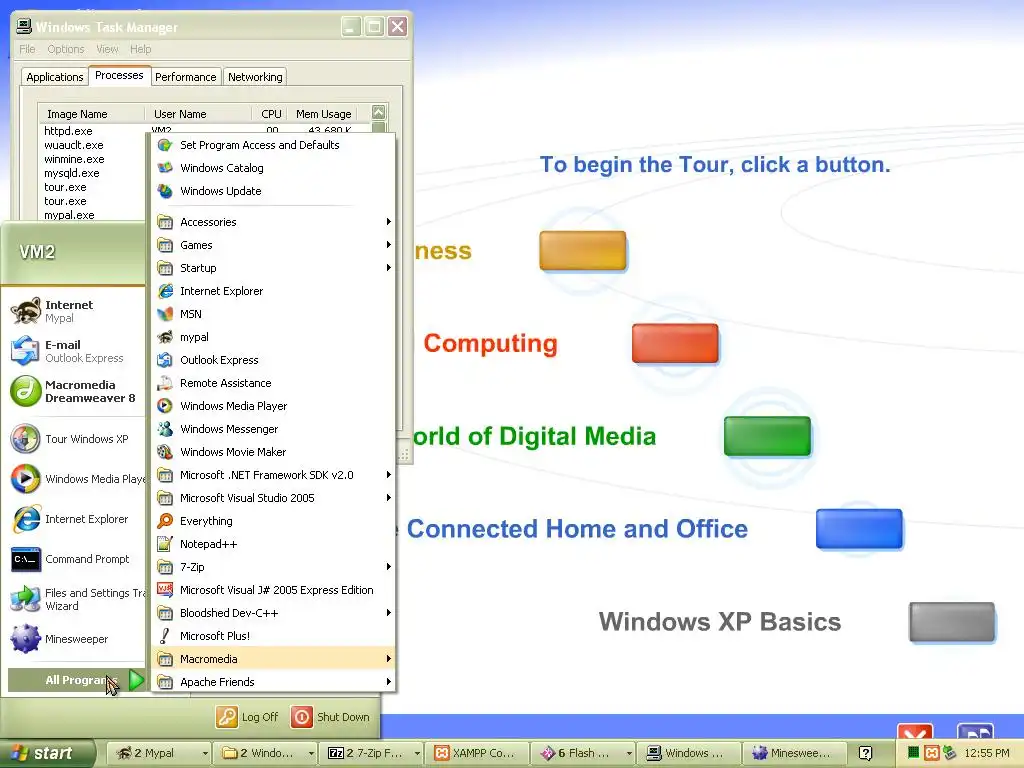Open pinned E-mail Outlook Express icon
The height and width of the screenshot is (768, 1024).
pyautogui.click(x=26, y=351)
